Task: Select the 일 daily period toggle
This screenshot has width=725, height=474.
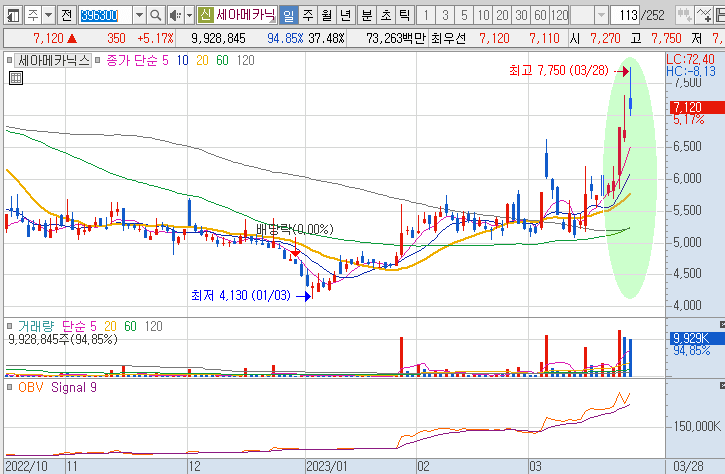Action: tap(289, 16)
